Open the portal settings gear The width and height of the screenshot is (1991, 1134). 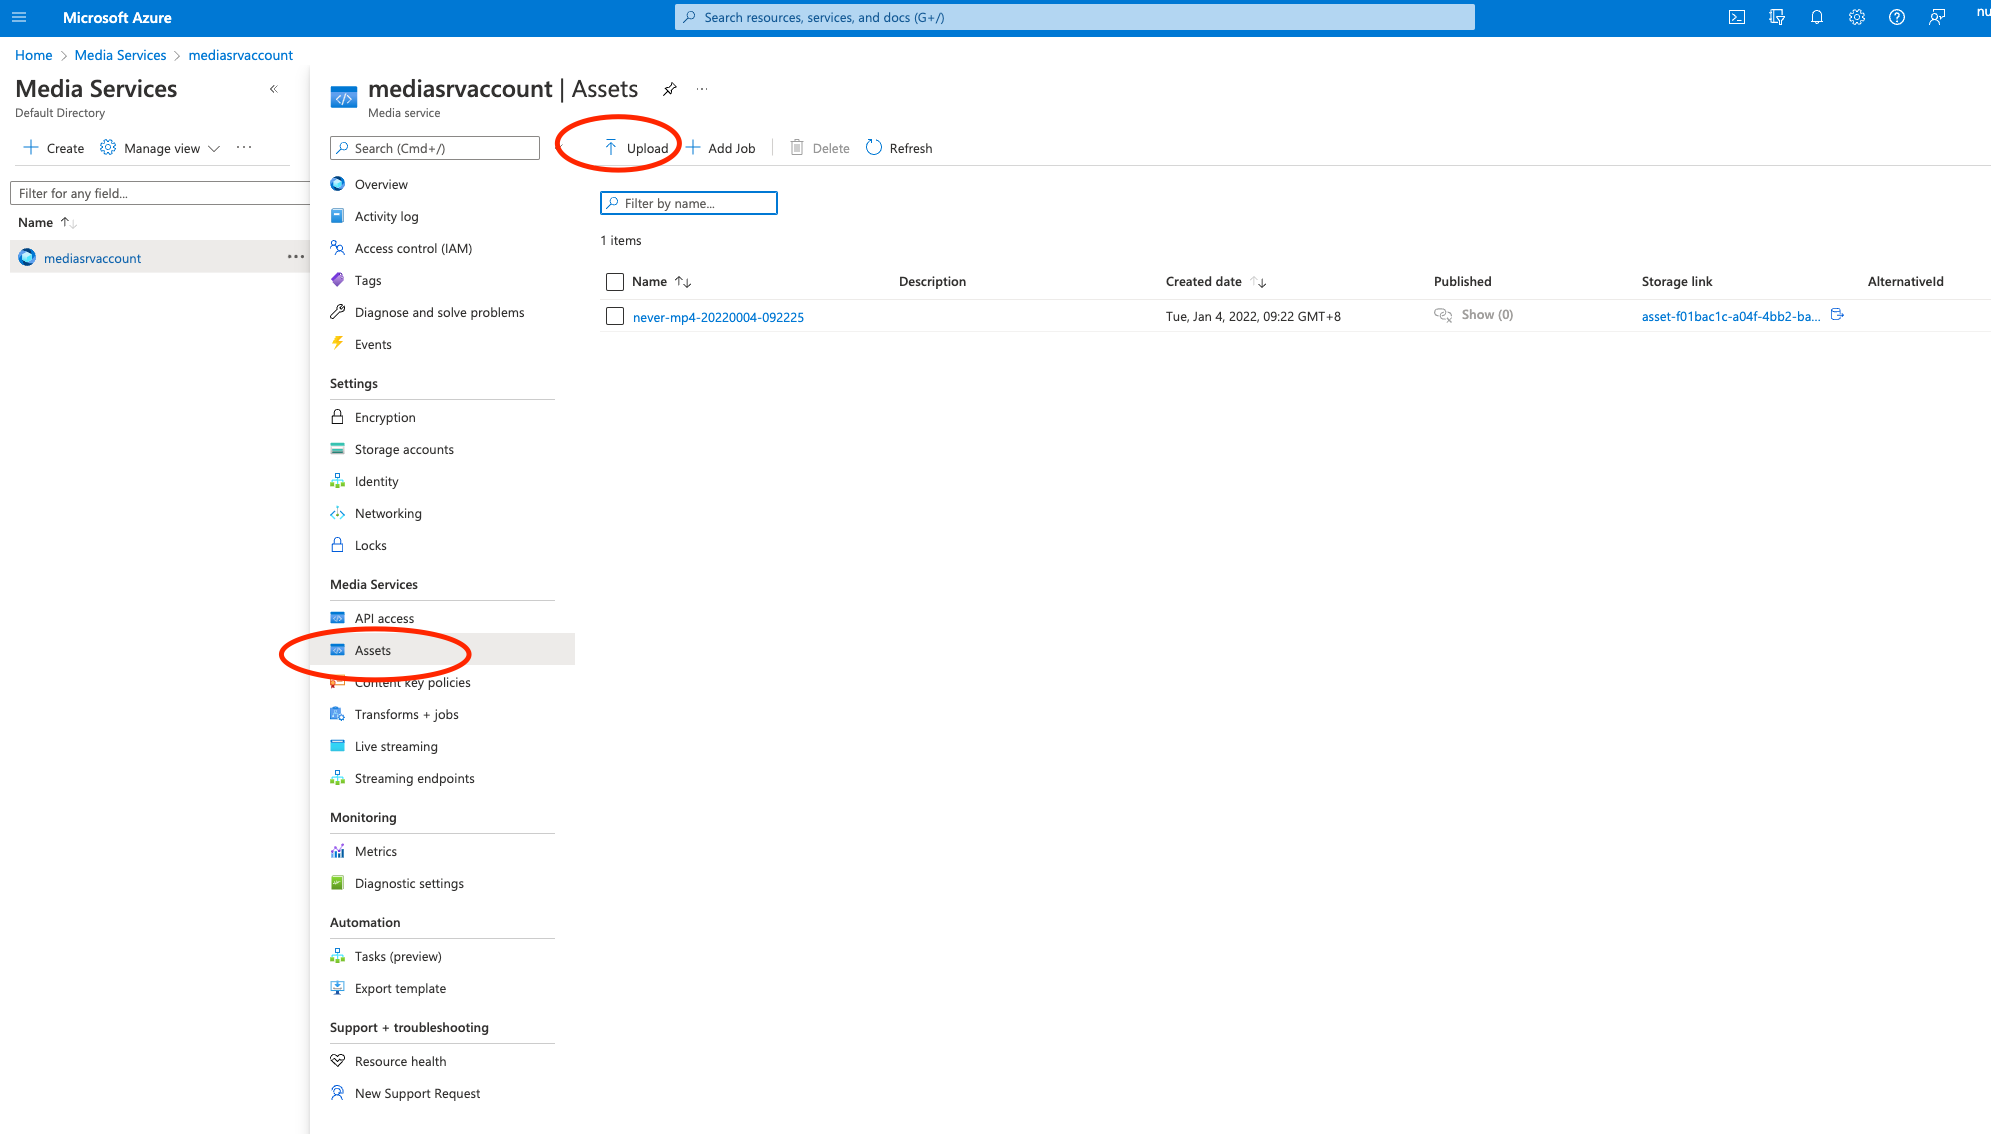pyautogui.click(x=1857, y=17)
